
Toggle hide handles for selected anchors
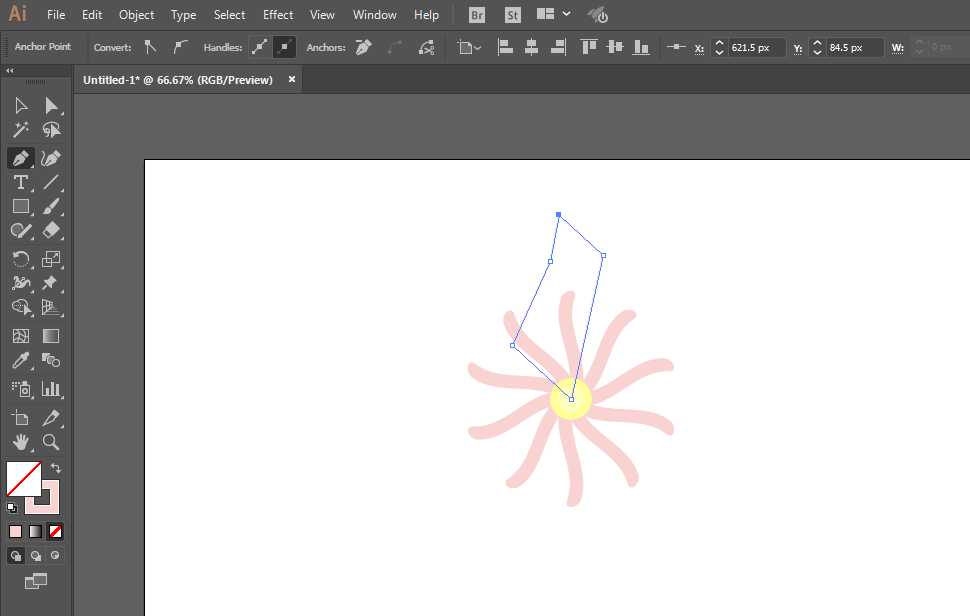(x=284, y=47)
